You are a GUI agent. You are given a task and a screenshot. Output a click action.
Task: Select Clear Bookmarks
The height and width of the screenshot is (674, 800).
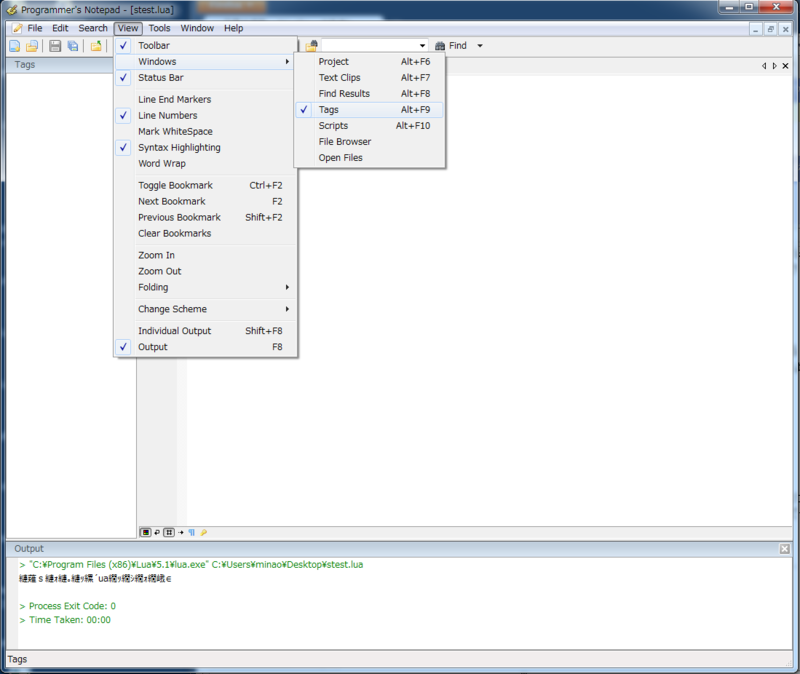pos(205,233)
